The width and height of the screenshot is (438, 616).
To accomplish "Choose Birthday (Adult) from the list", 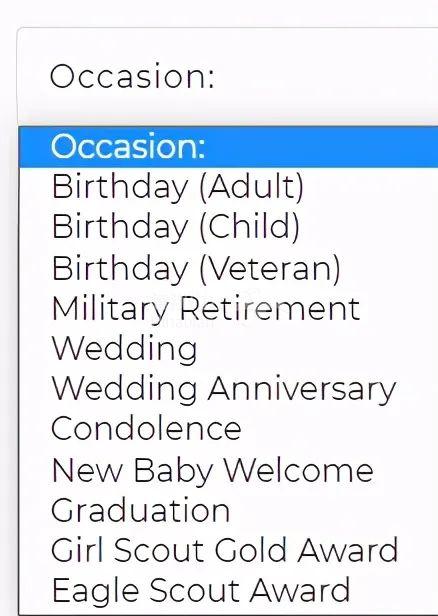I will (229, 187).
